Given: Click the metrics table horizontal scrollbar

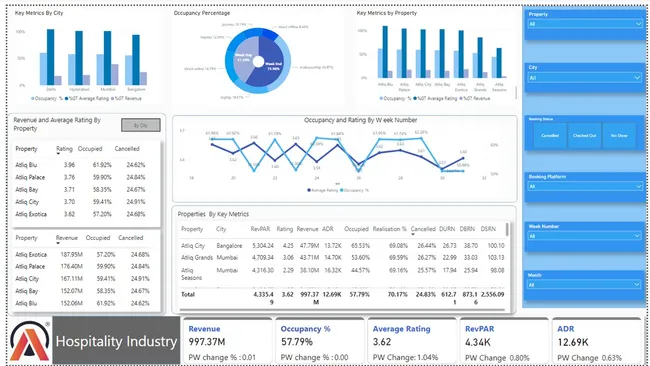Looking at the screenshot, I should pos(342,310).
